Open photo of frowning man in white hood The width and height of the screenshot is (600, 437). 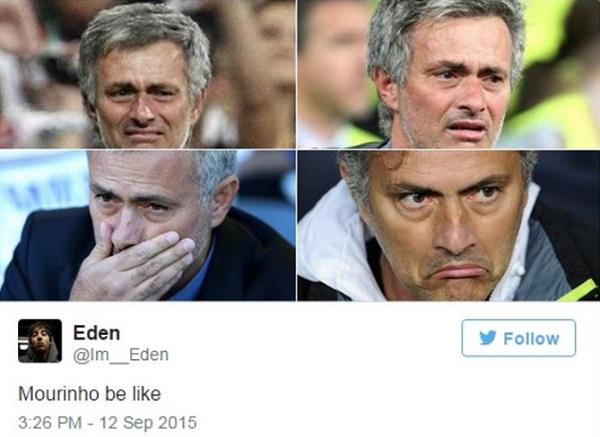point(448,225)
